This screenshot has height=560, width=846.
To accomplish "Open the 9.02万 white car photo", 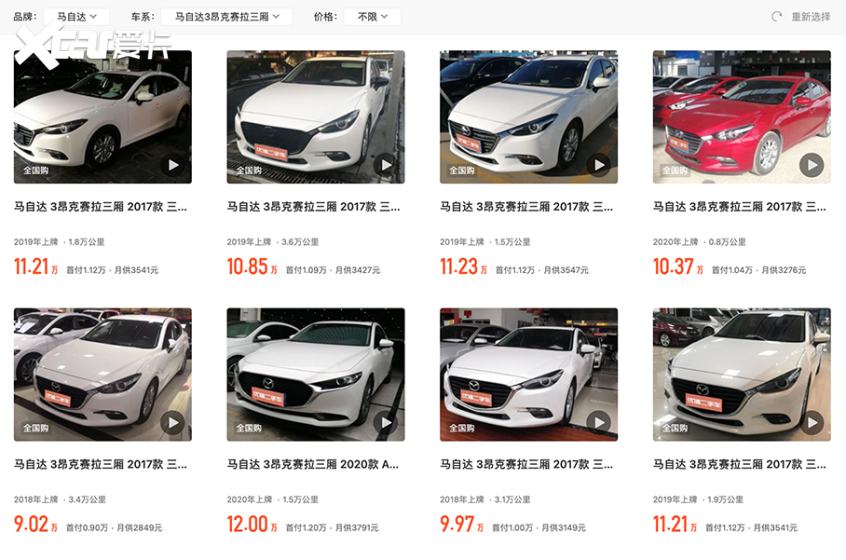I will pyautogui.click(x=103, y=374).
